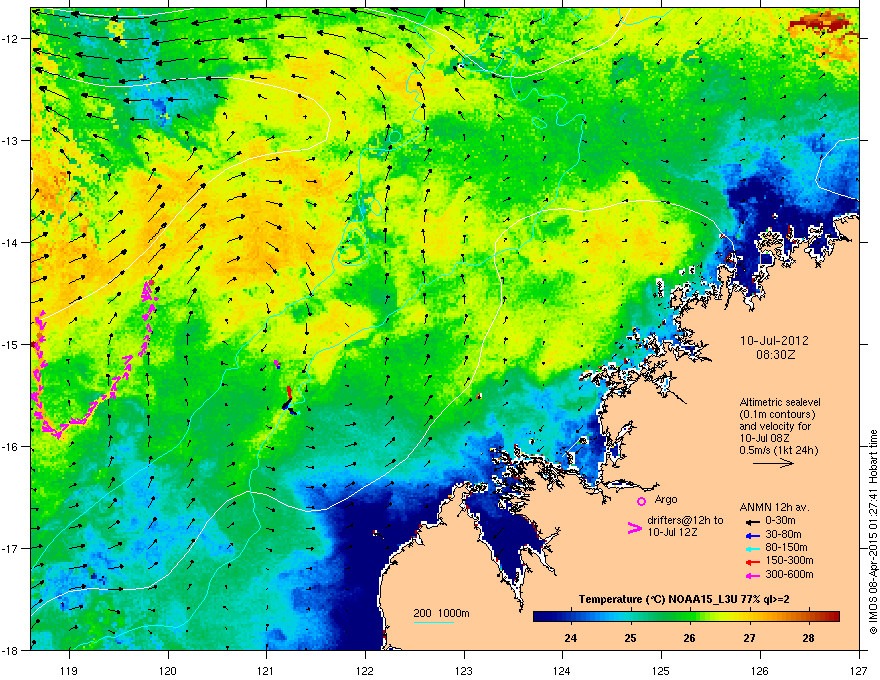Click the longitude axis label 123
Viewport: 880px width, 680px height.
pyautogui.click(x=464, y=670)
